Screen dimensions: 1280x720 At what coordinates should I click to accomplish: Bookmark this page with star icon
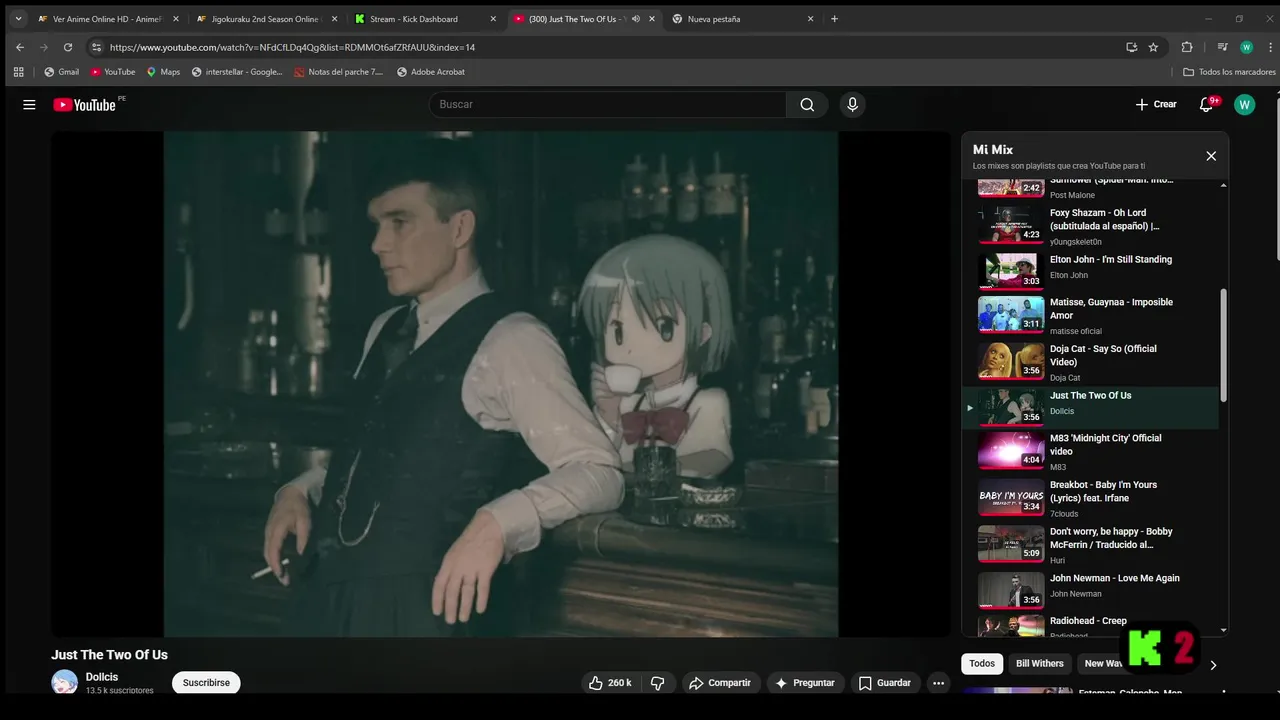coord(1153,47)
